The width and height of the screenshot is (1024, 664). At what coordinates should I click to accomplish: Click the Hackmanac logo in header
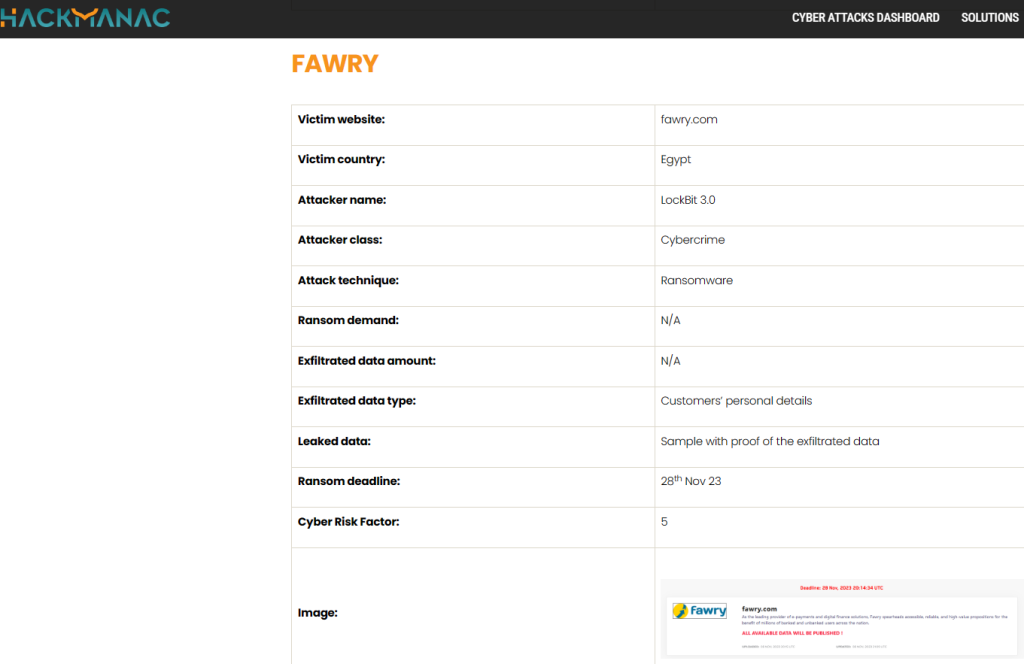tap(85, 17)
